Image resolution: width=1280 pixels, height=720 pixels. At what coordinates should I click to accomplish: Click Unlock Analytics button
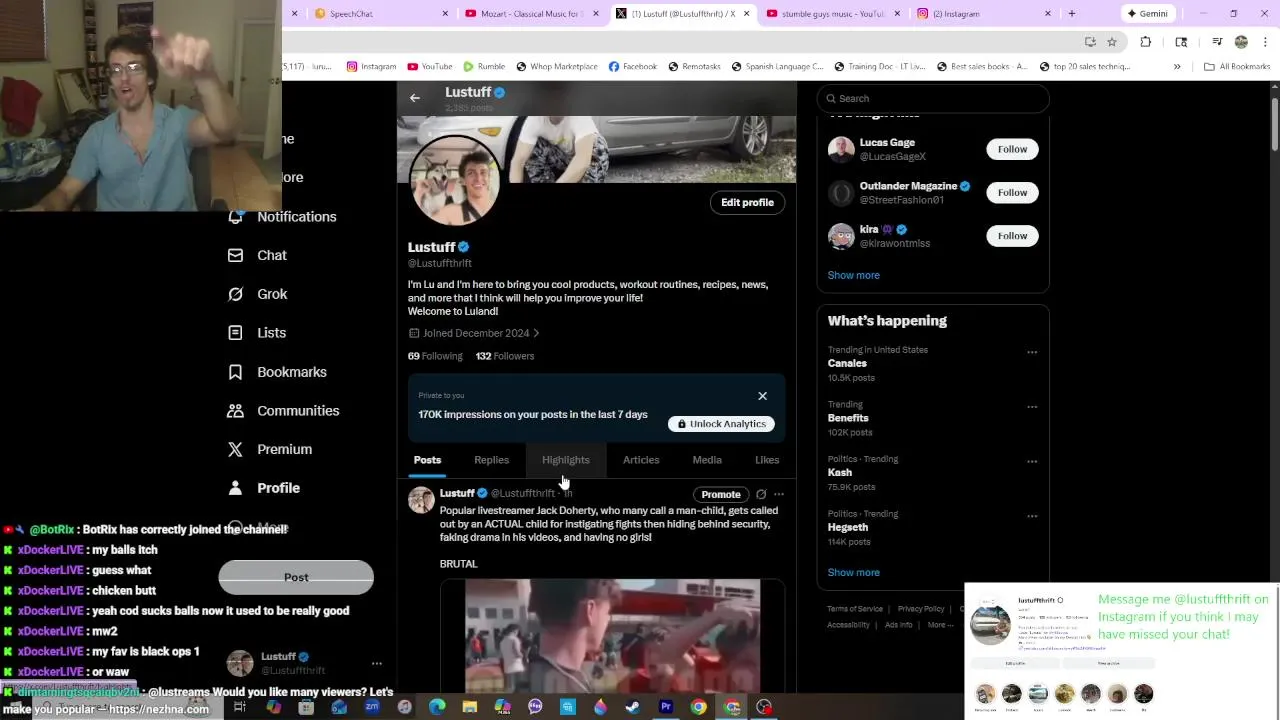721,424
